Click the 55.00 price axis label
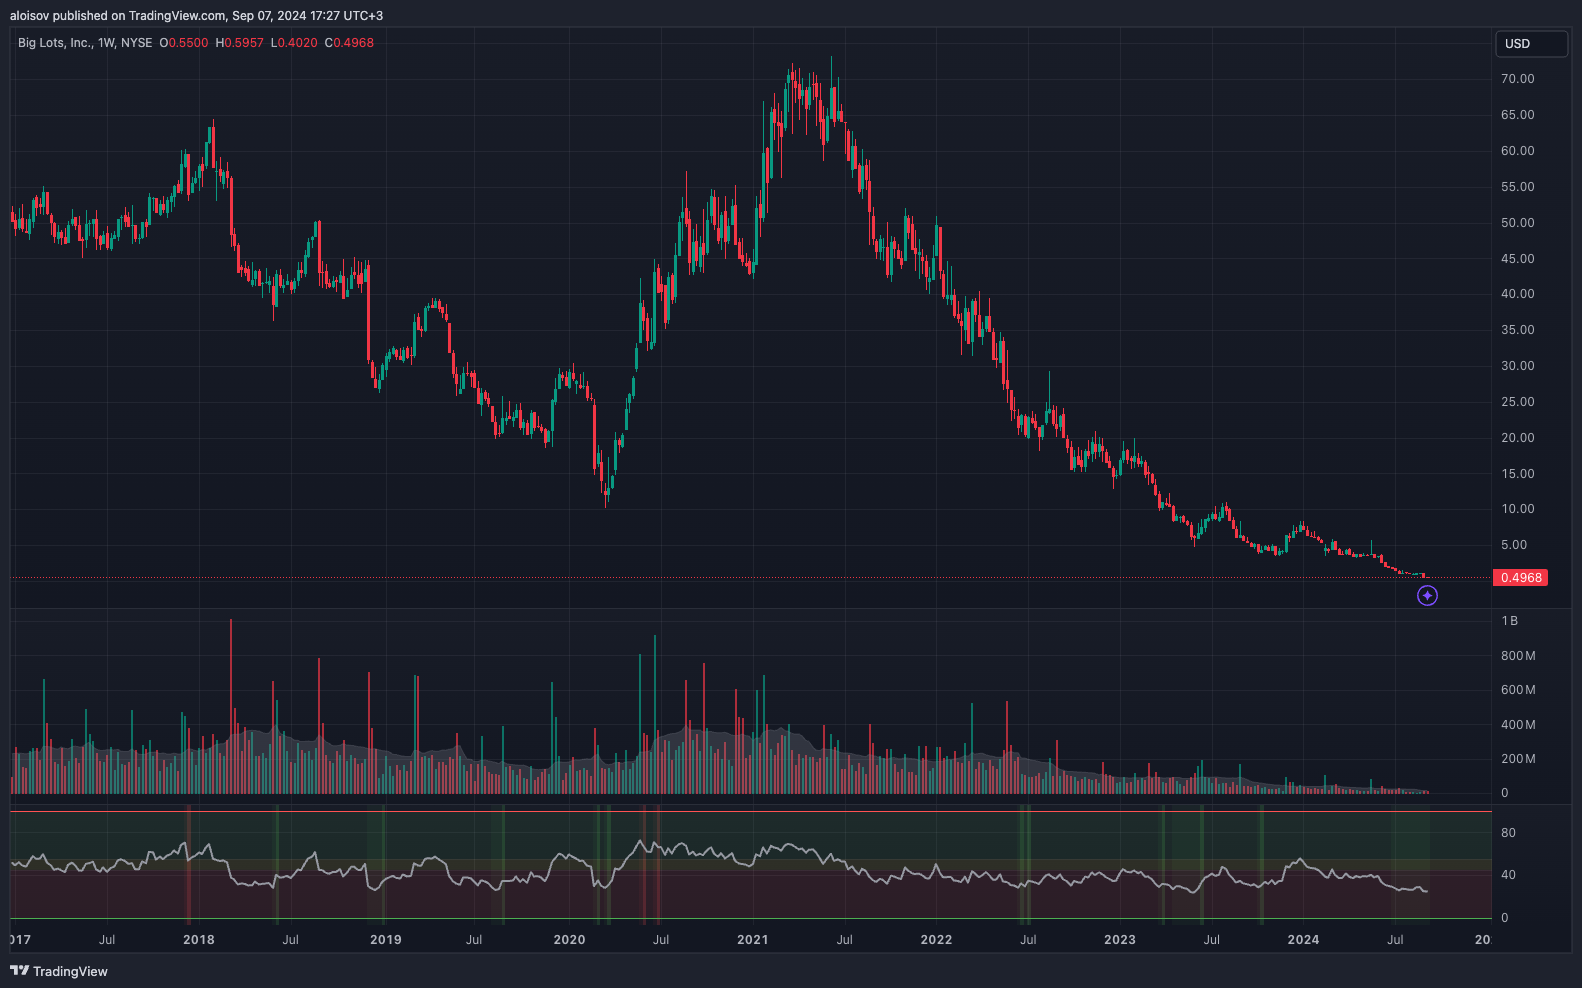 pyautogui.click(x=1517, y=187)
